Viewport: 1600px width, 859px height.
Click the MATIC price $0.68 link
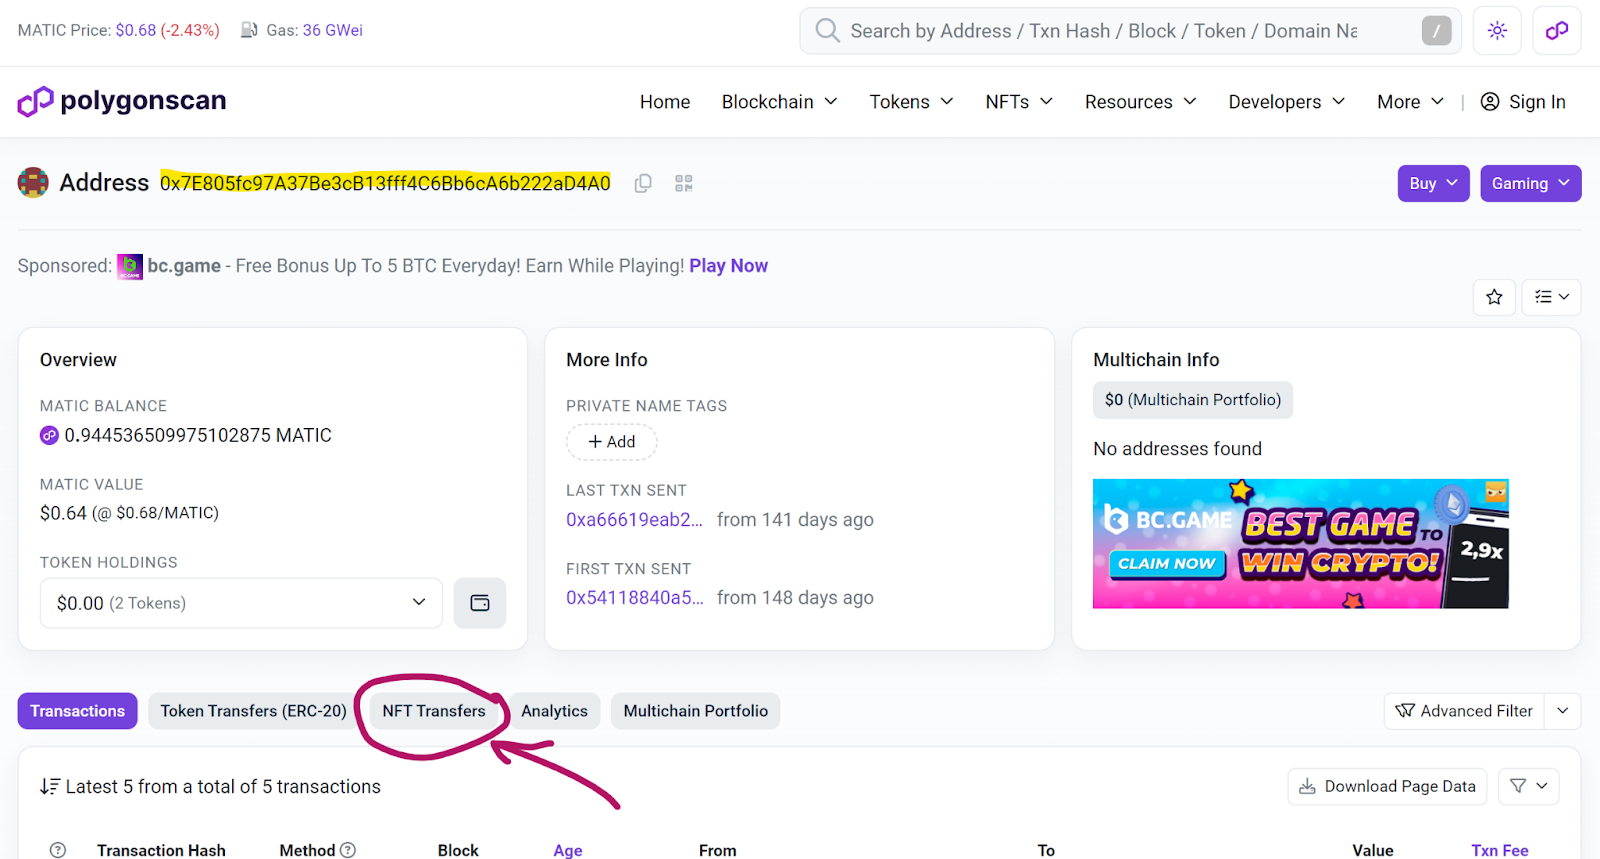coord(136,30)
